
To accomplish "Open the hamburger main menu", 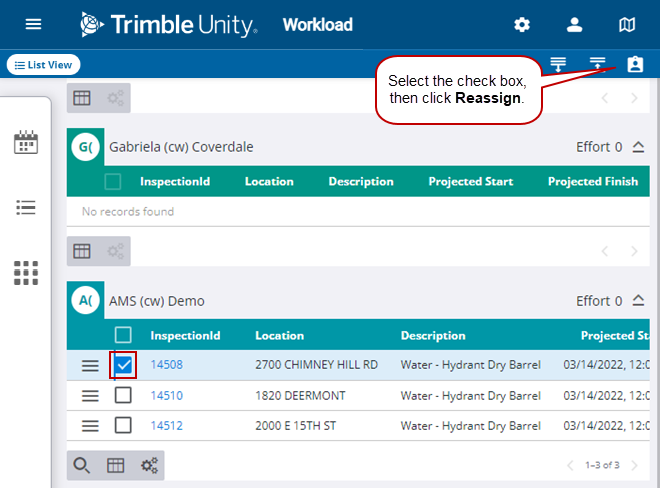I will tap(34, 25).
